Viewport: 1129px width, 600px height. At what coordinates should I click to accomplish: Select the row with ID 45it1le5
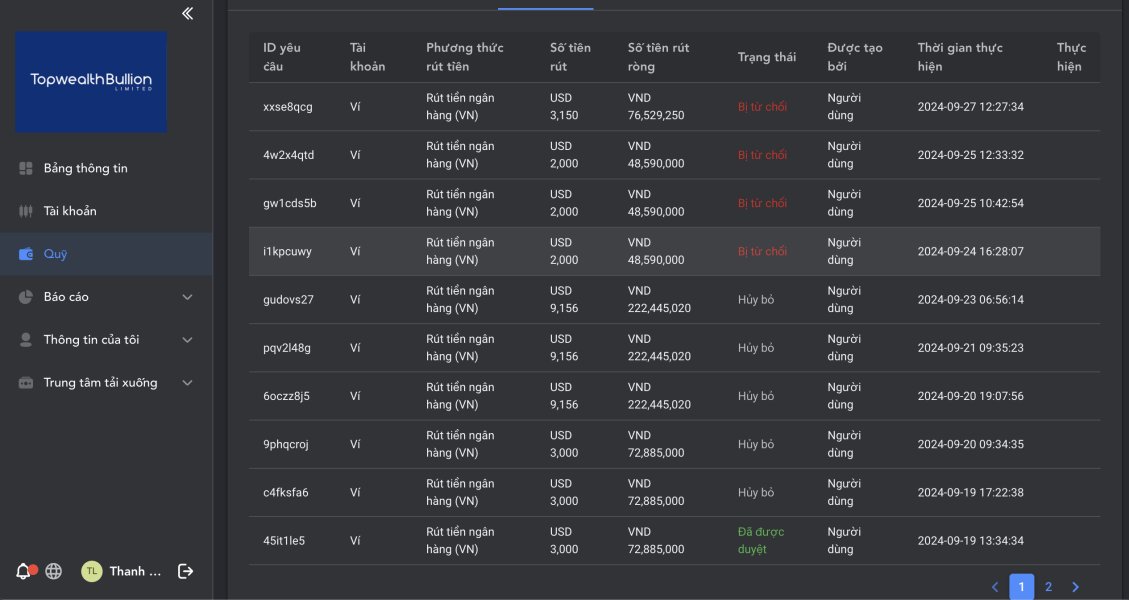(284, 541)
